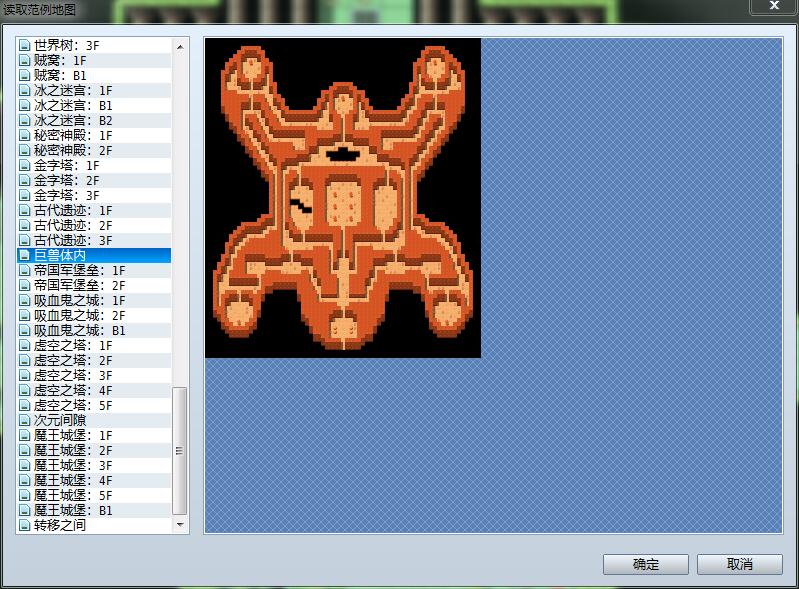This screenshot has width=799, height=589.
Task: Choose 冰之迷宫:B2 in the list
Action: click(94, 121)
